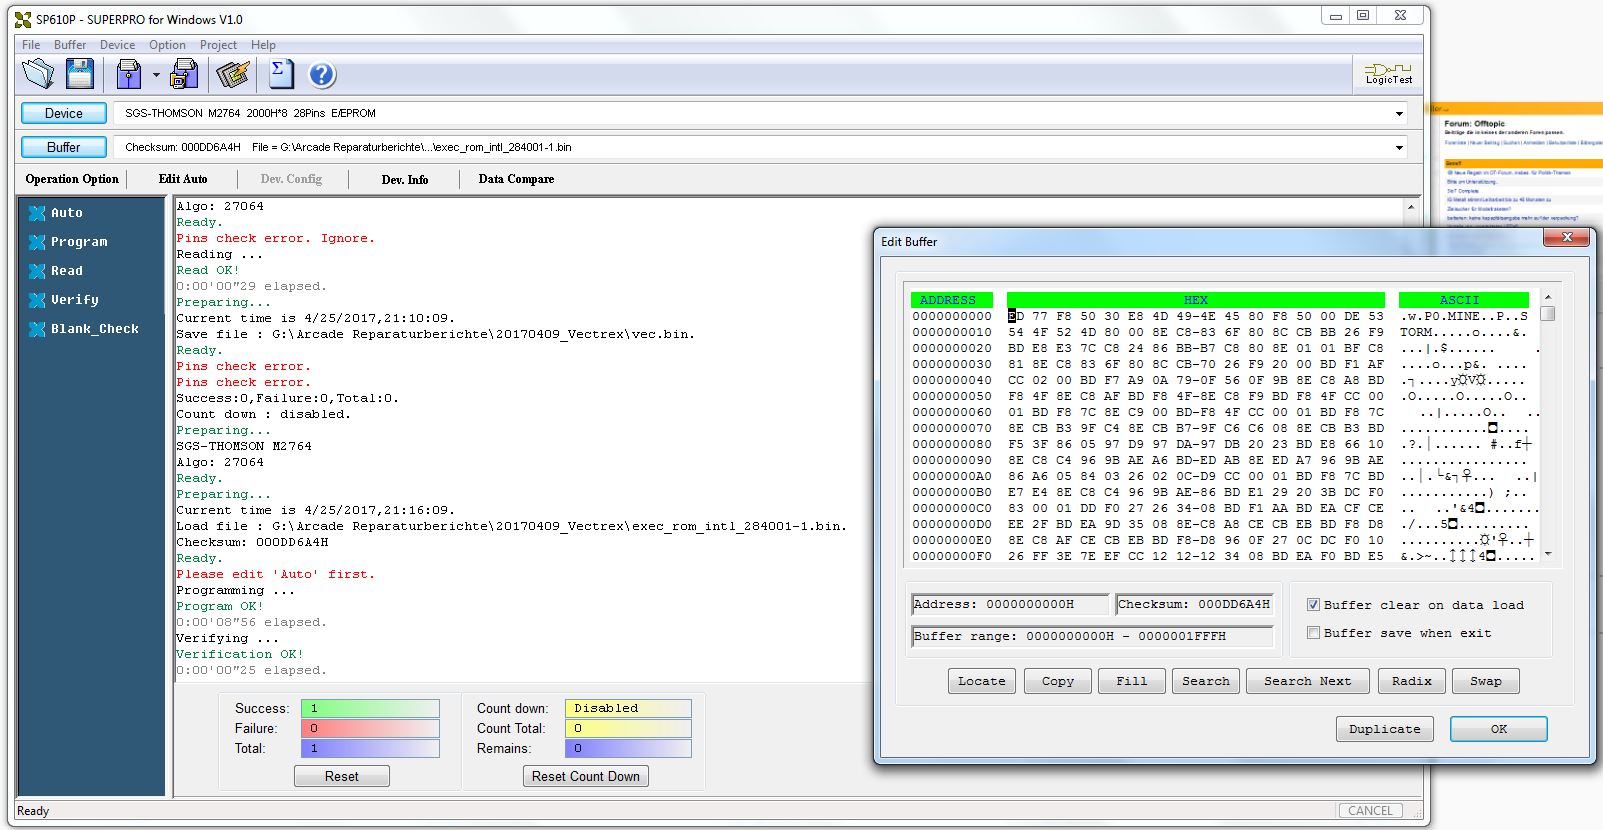Open help with the question mark icon
The image size is (1603, 830).
coord(322,75)
